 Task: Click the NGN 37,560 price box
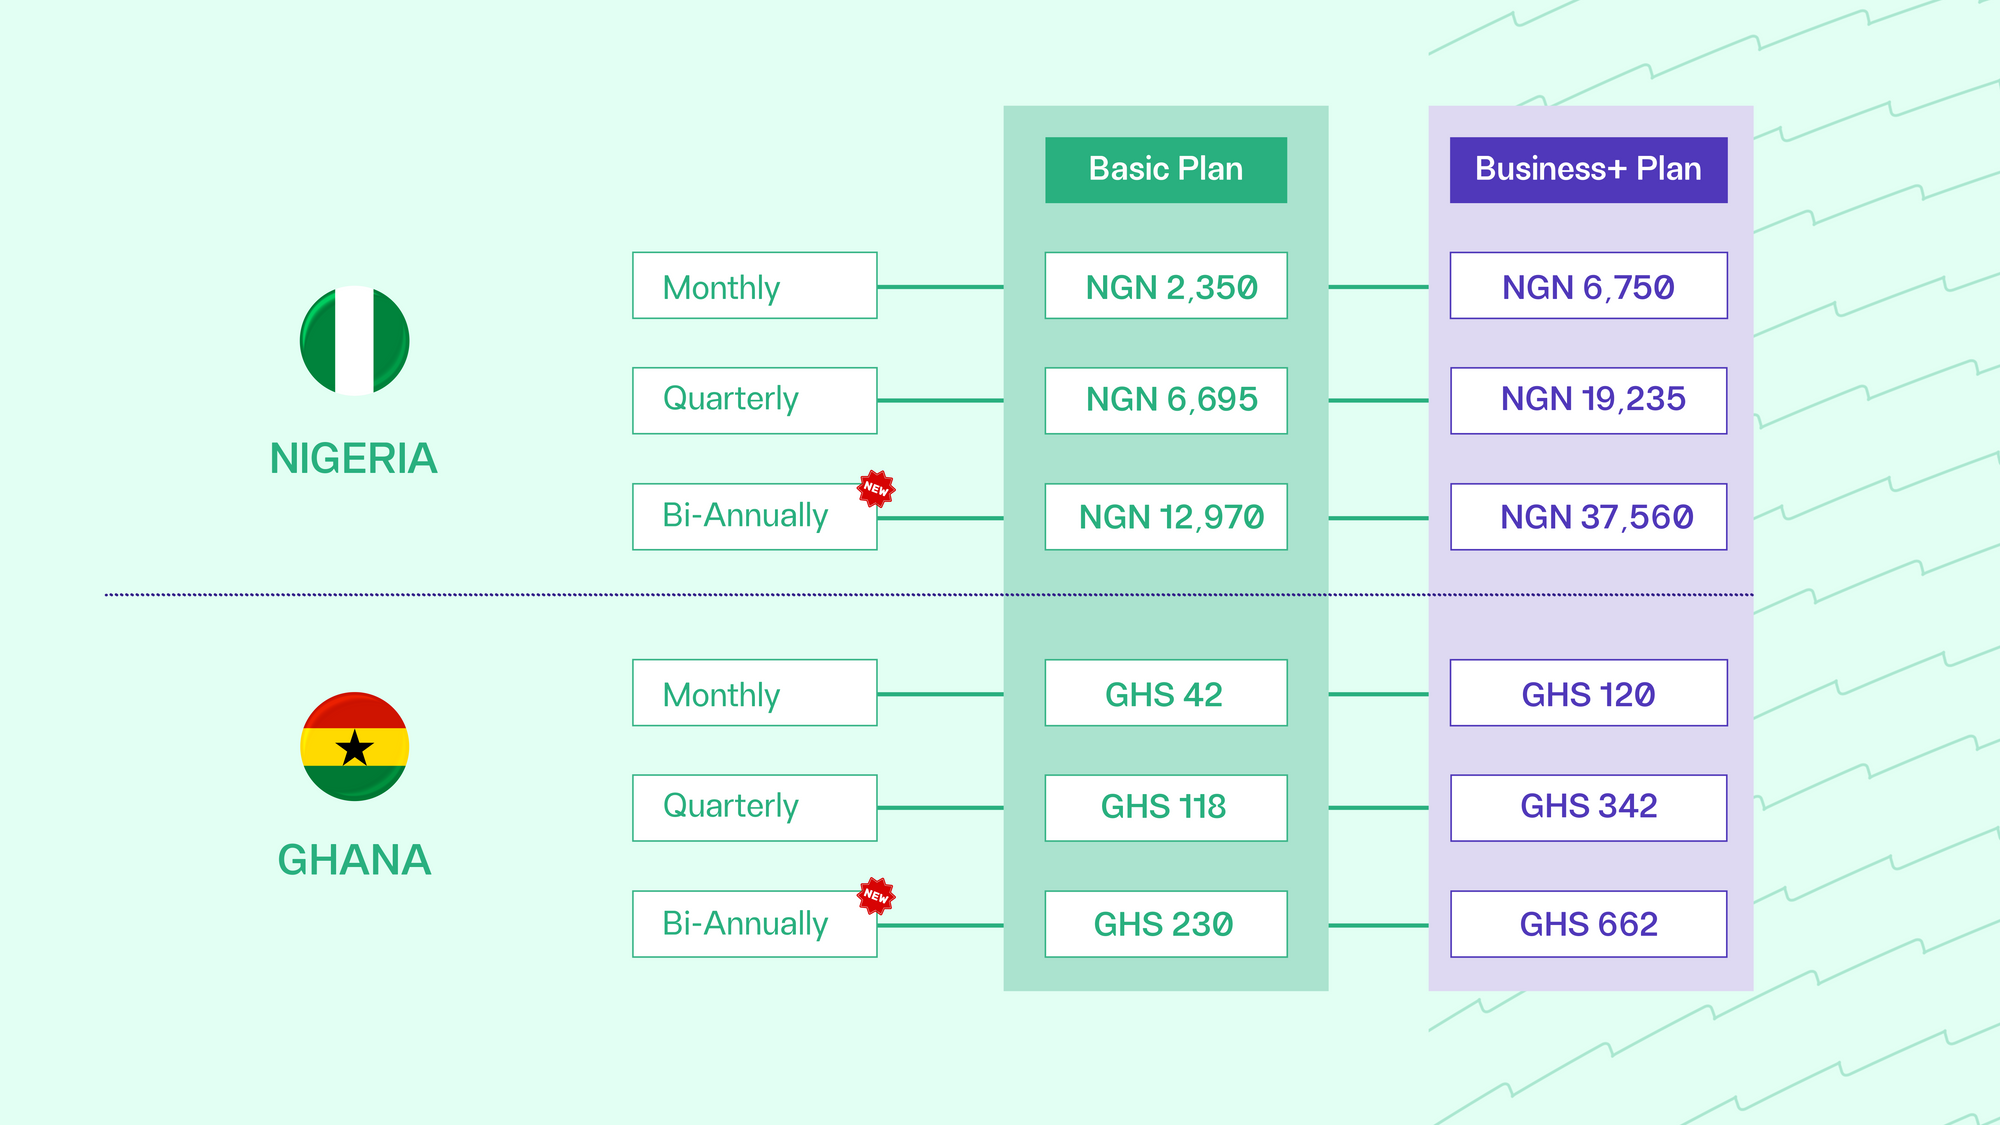pos(1588,517)
